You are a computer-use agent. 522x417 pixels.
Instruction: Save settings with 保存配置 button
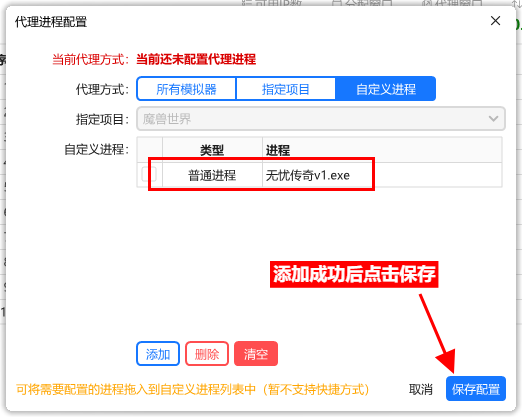476,389
